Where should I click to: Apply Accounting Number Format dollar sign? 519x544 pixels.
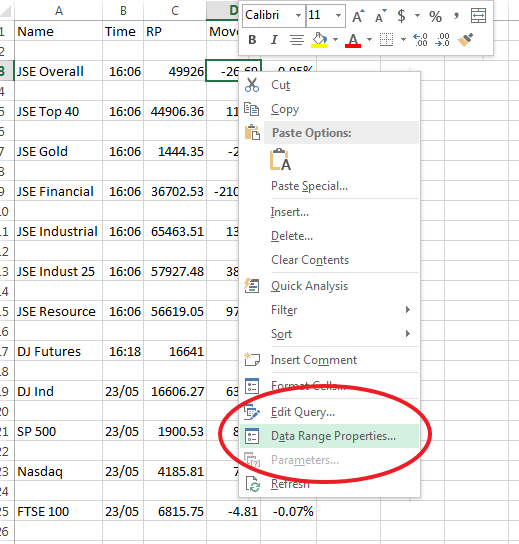coord(401,16)
